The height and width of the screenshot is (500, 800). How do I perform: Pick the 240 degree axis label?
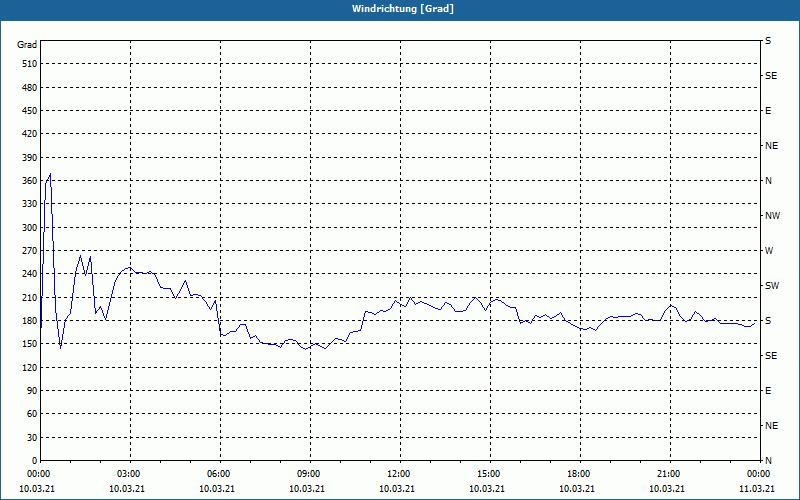point(30,274)
